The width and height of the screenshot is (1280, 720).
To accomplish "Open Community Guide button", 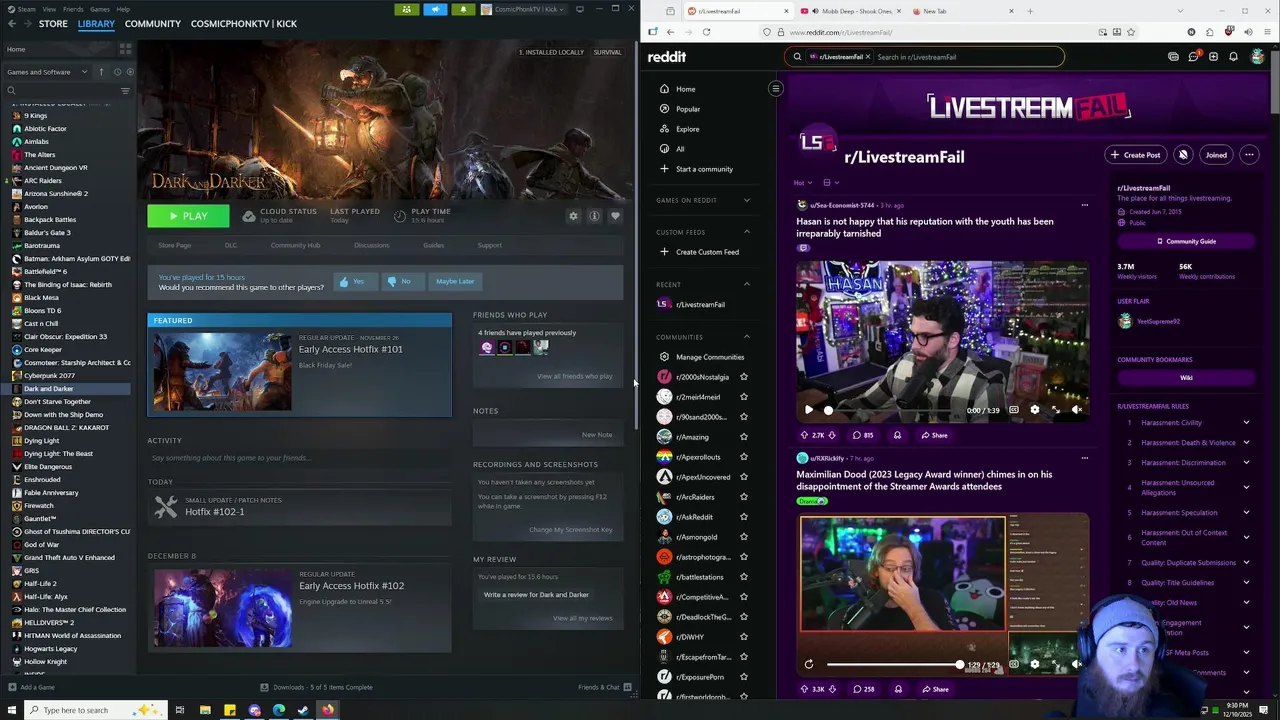I will point(1186,241).
